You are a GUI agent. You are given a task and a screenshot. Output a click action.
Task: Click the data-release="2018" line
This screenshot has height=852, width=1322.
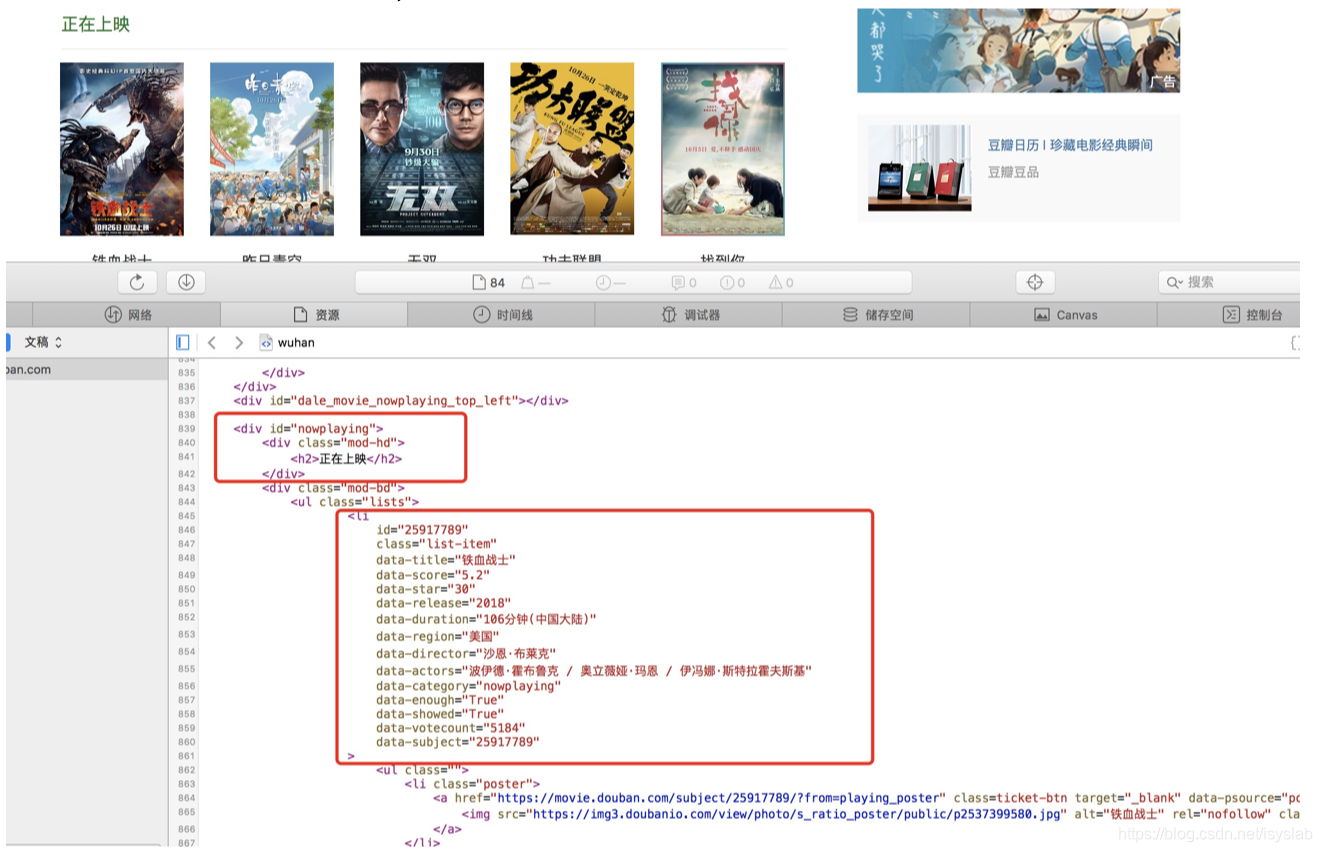[x=444, y=603]
